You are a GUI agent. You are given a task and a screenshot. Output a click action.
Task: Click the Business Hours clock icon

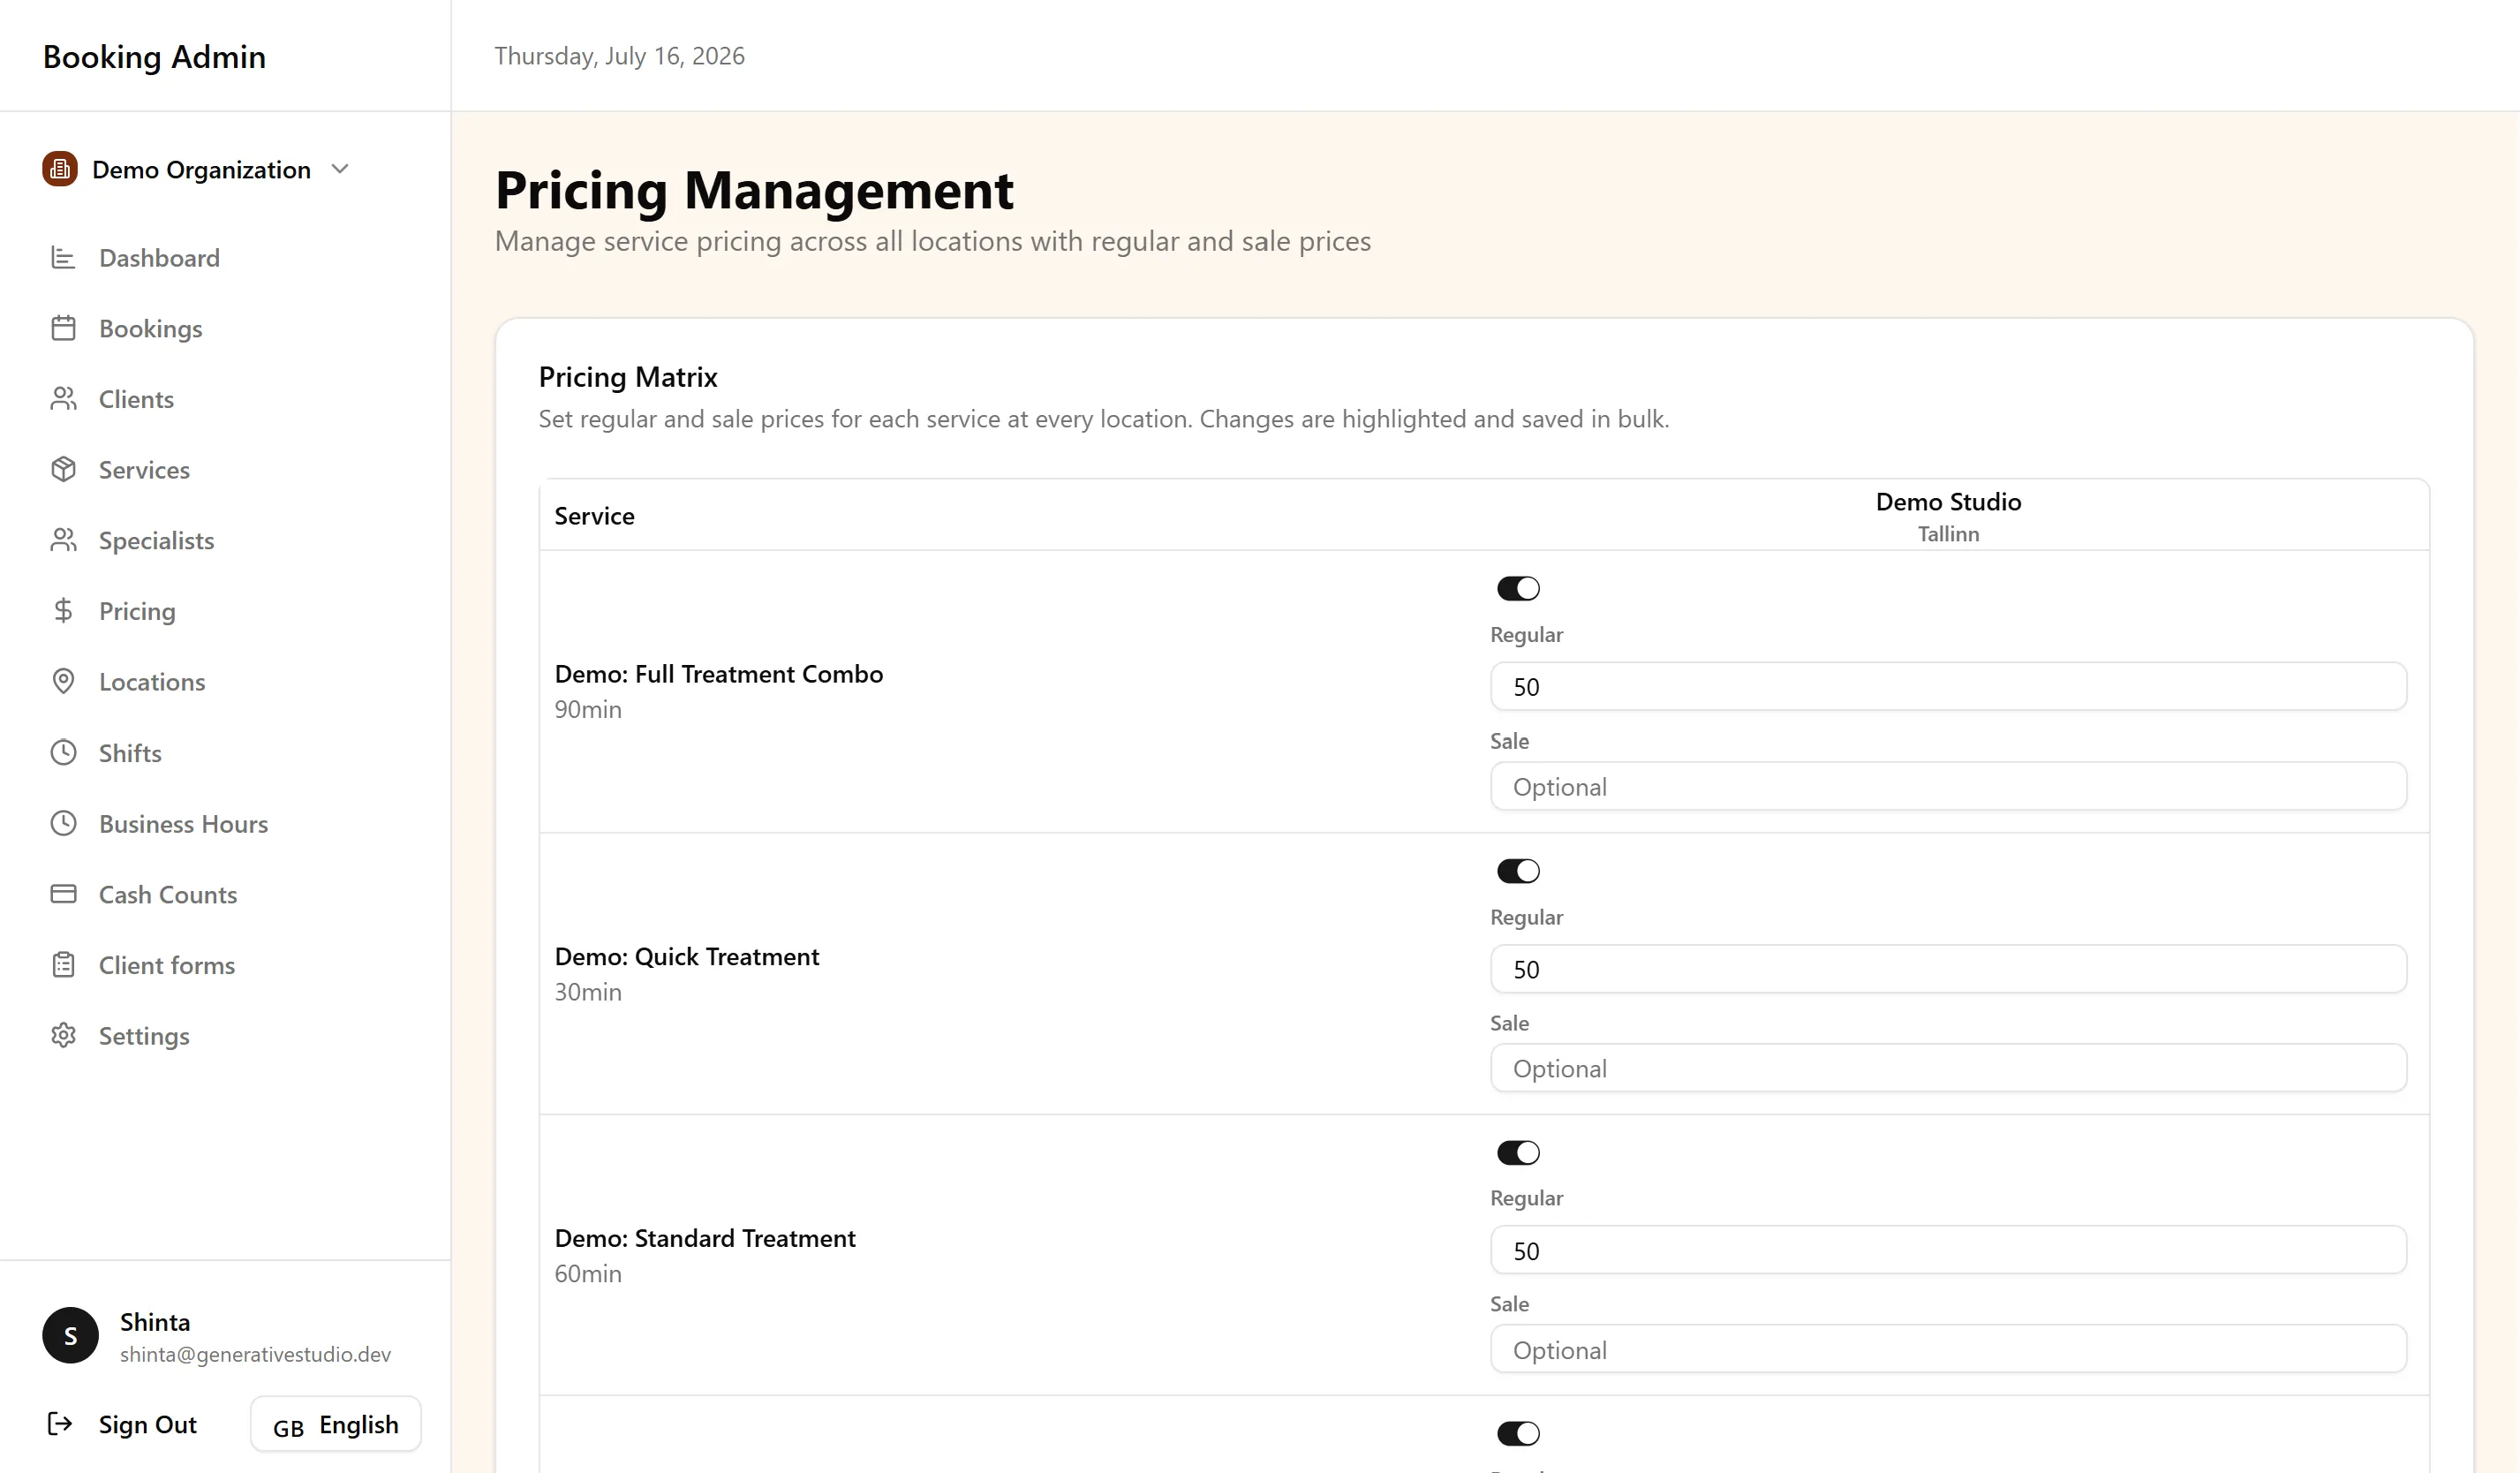click(x=63, y=823)
